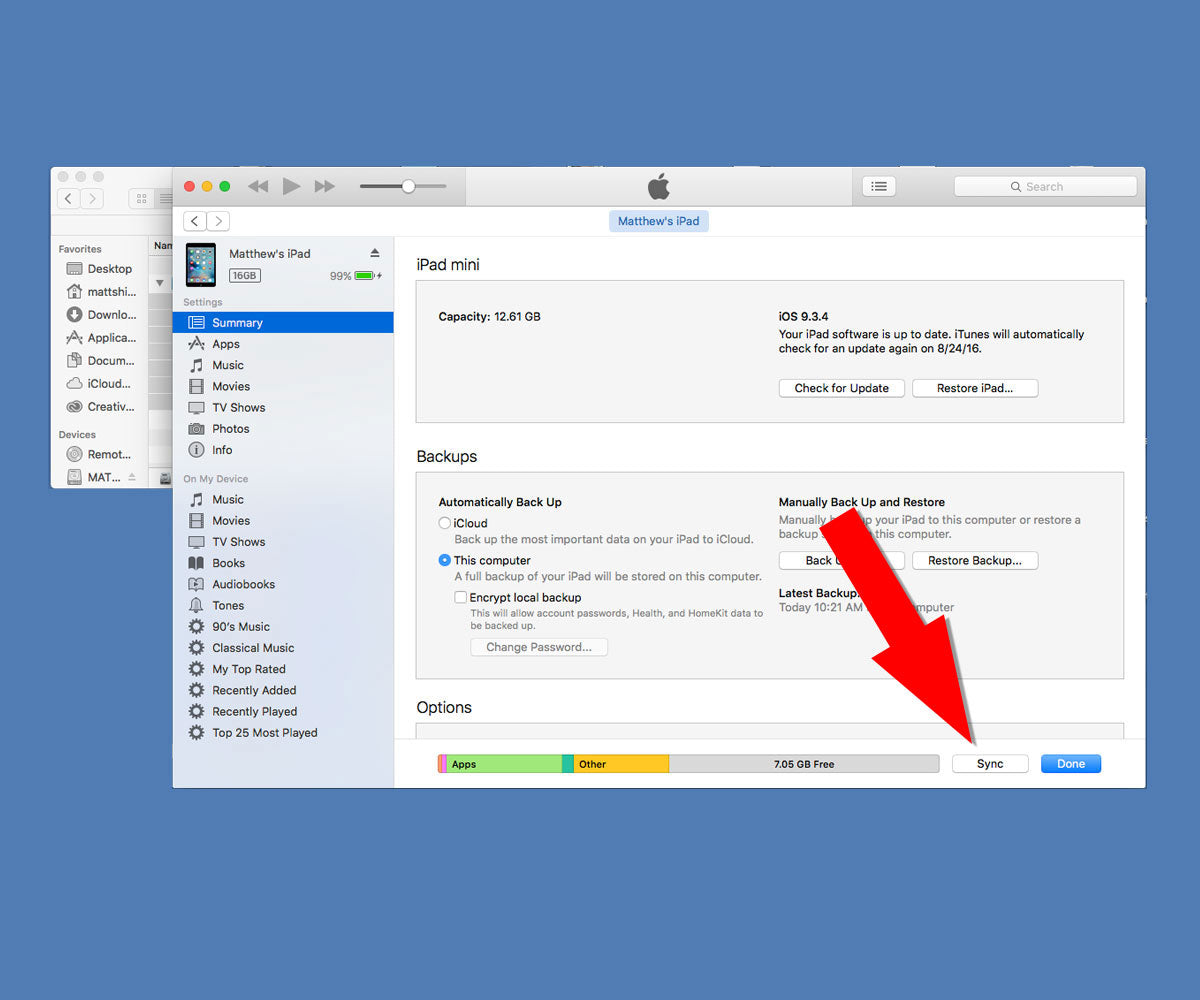Go back using the iTunes back chevron

(195, 221)
